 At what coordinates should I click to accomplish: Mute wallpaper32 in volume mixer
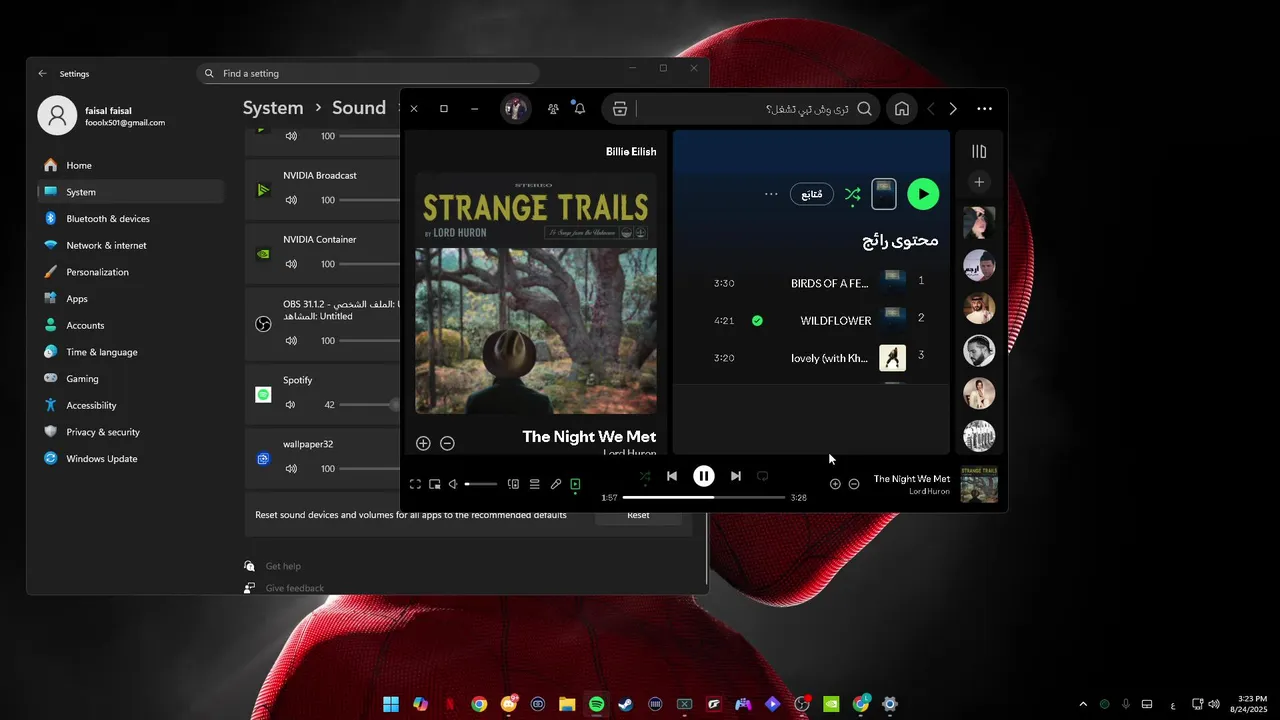click(291, 469)
